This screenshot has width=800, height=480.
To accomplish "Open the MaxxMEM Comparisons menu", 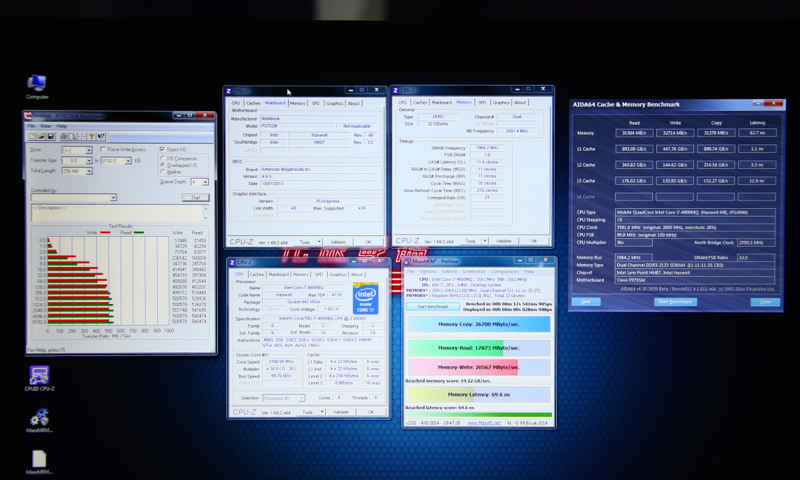I will pos(505,271).
